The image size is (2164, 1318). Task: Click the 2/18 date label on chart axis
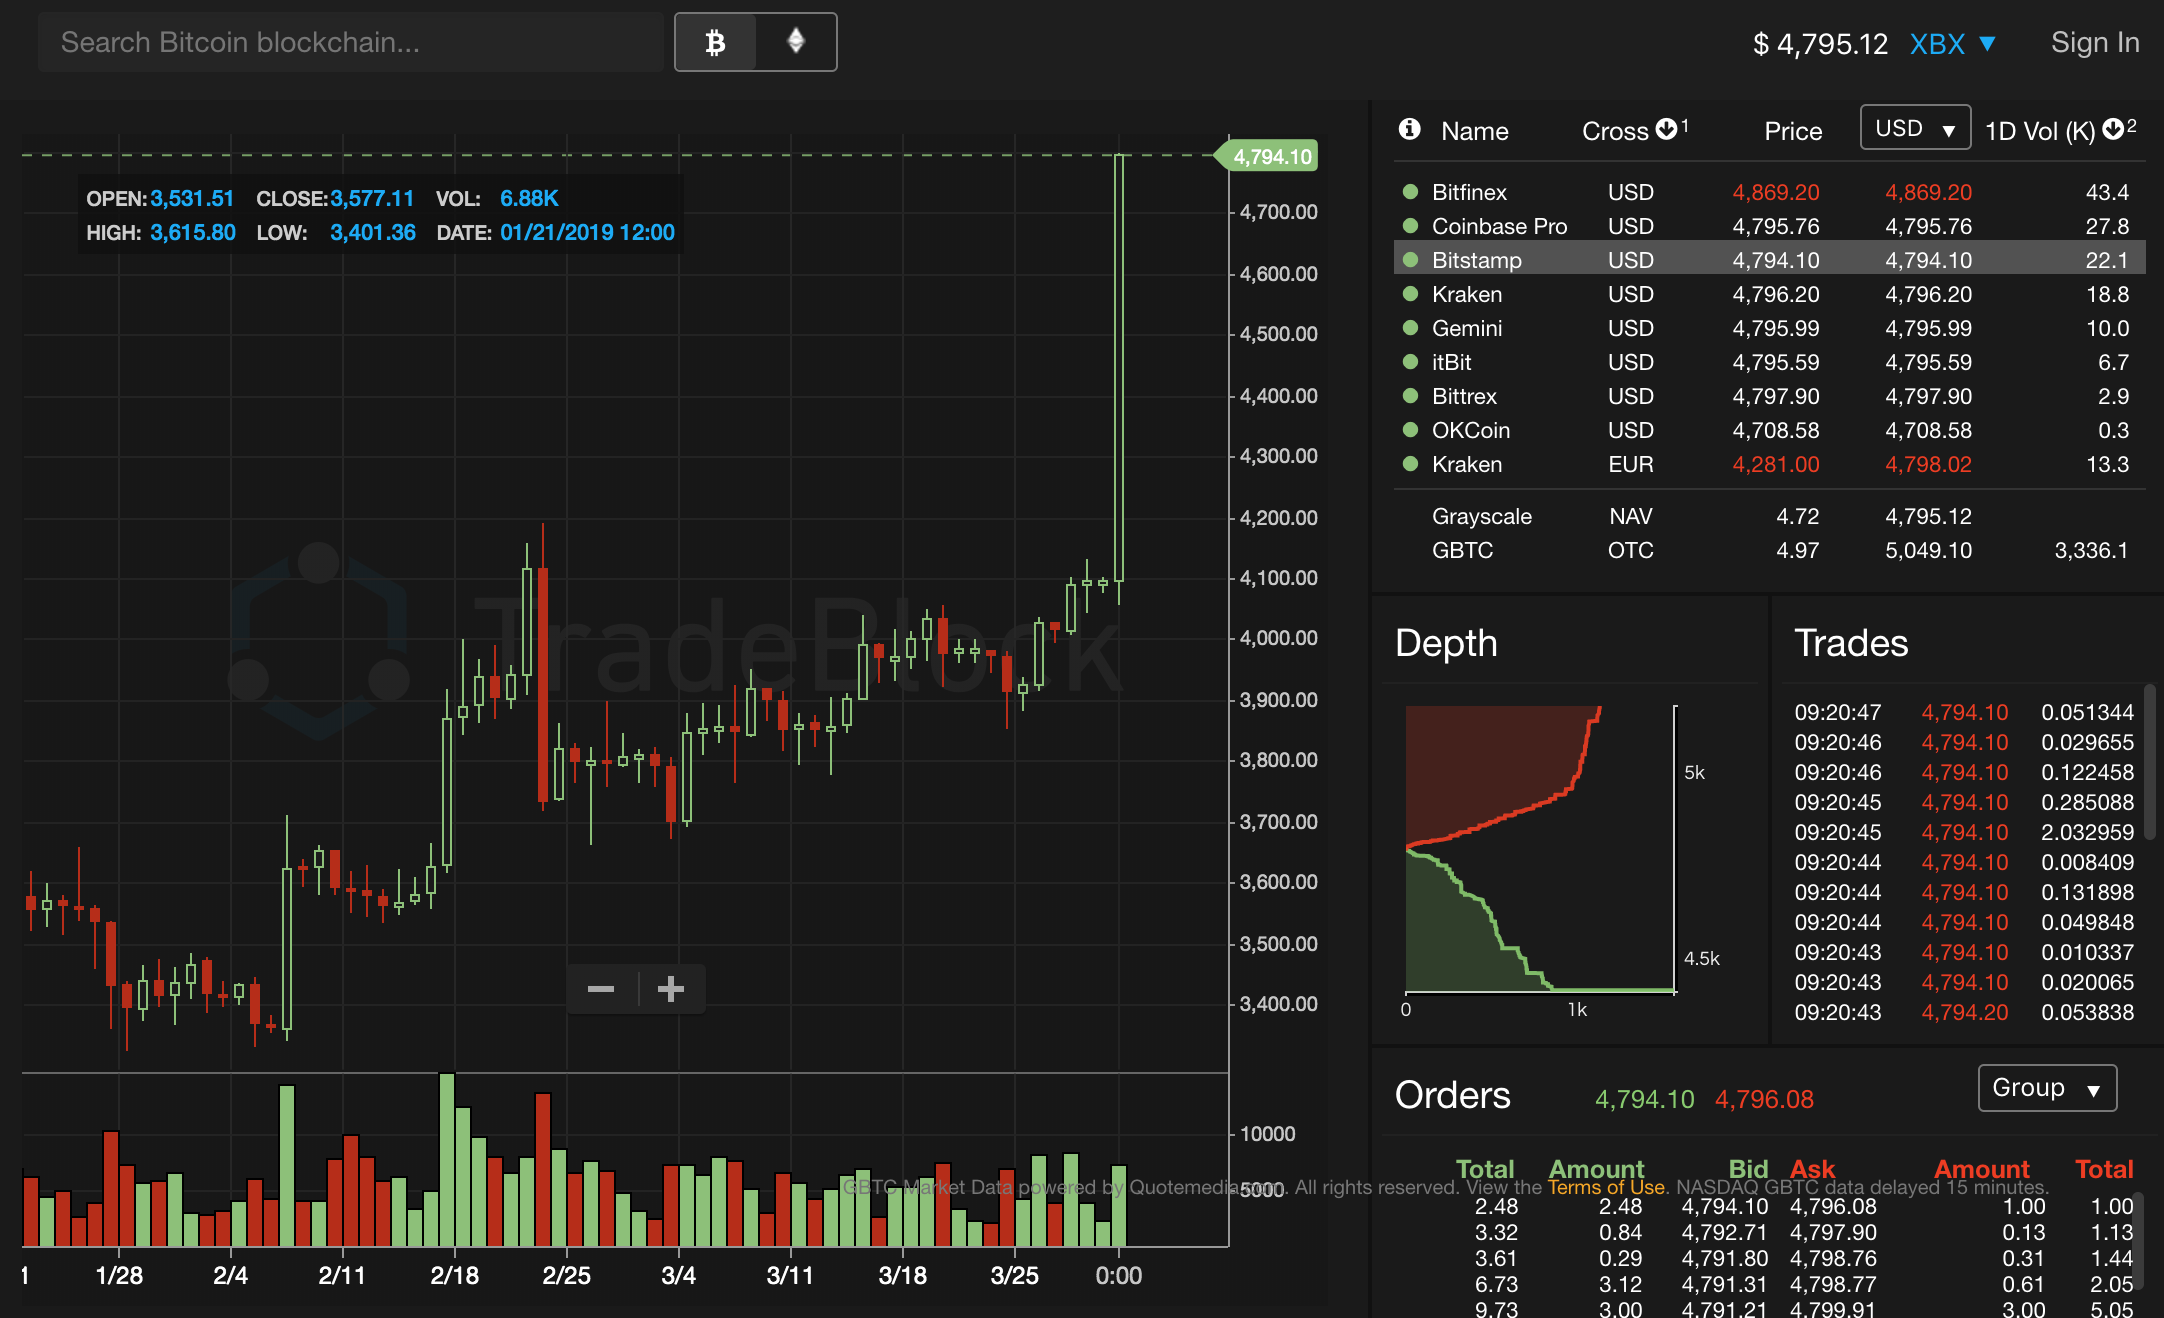[454, 1275]
